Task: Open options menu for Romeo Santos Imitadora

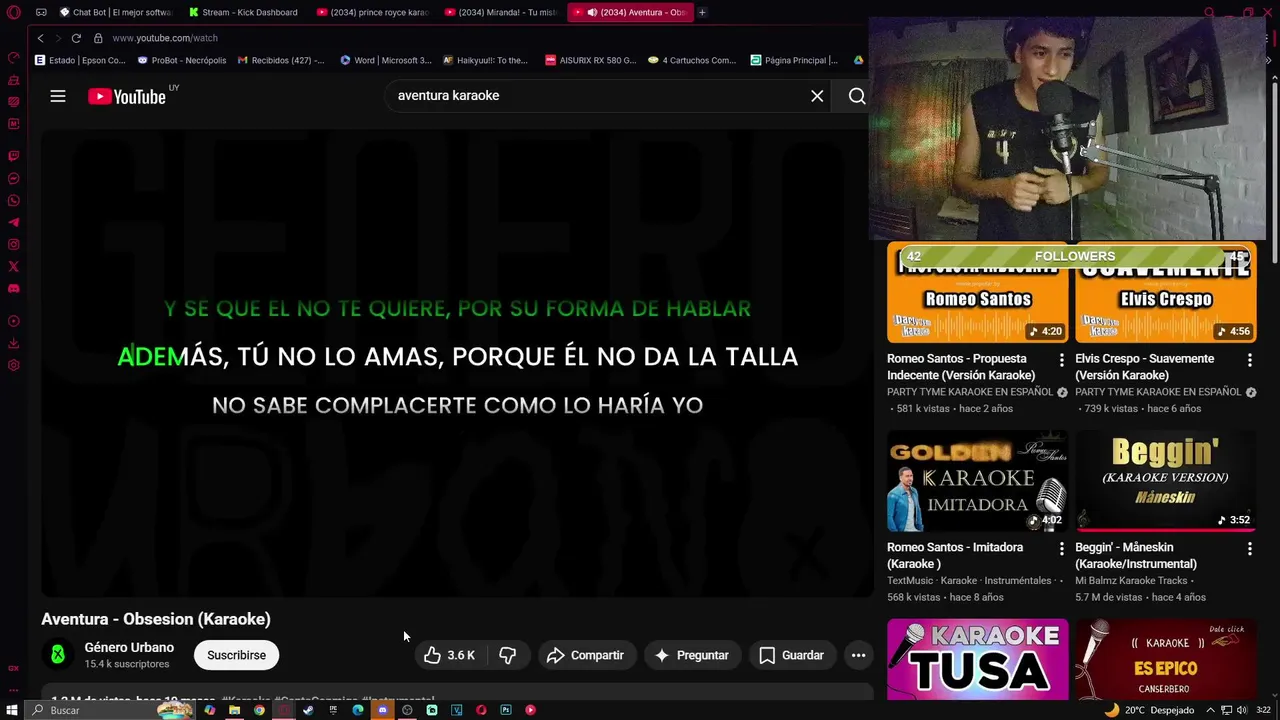Action: [1062, 548]
